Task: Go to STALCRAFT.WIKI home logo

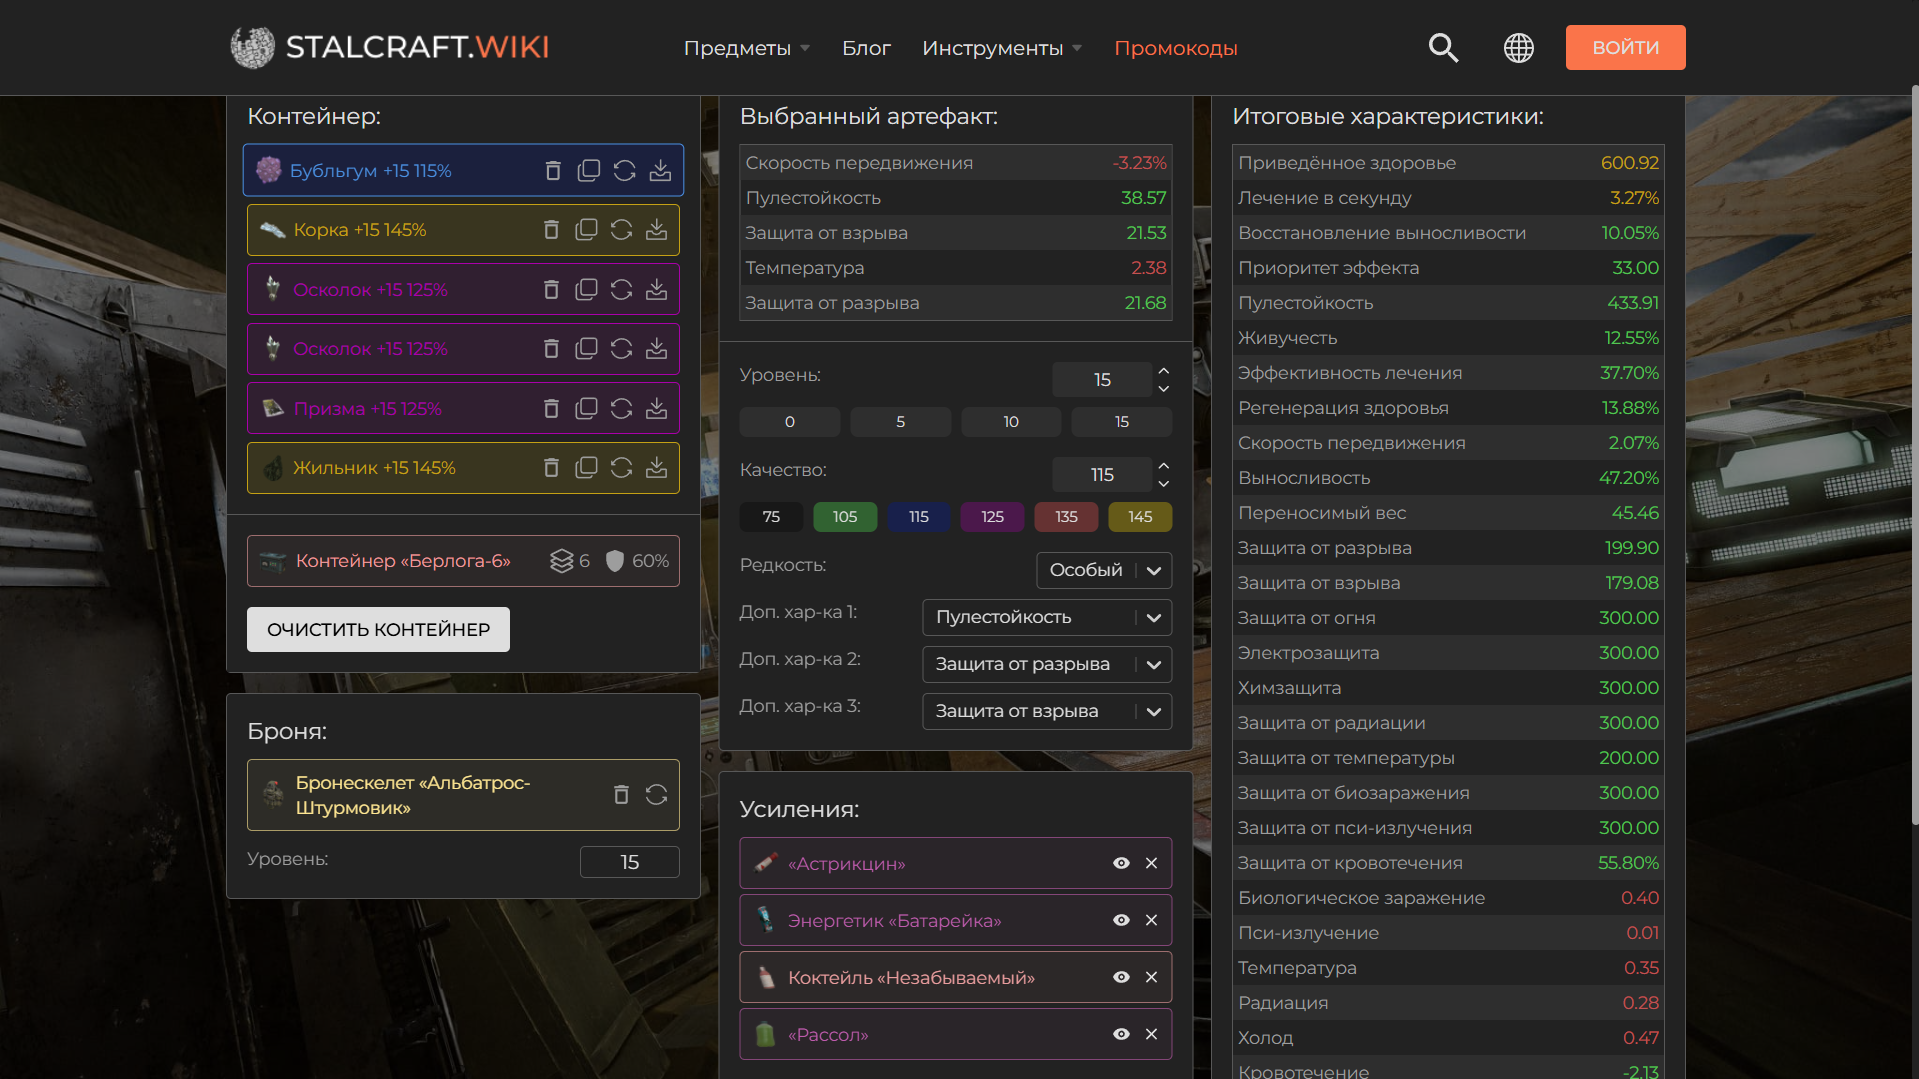Action: click(x=390, y=47)
